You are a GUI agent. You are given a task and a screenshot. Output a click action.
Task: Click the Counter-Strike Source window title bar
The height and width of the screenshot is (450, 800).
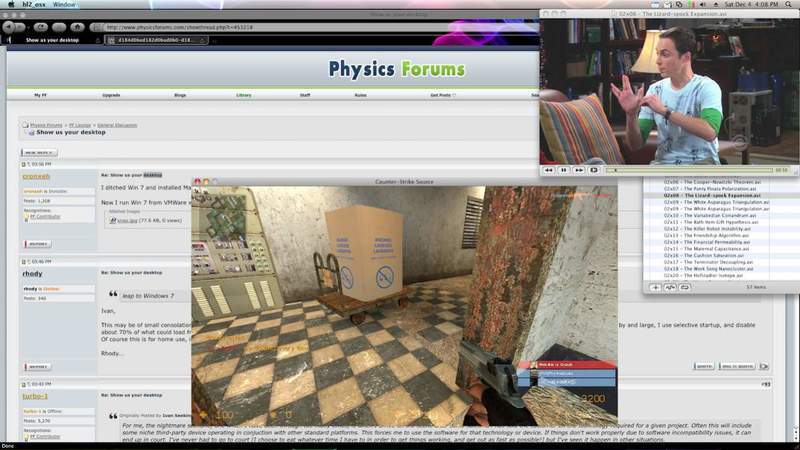coord(404,182)
